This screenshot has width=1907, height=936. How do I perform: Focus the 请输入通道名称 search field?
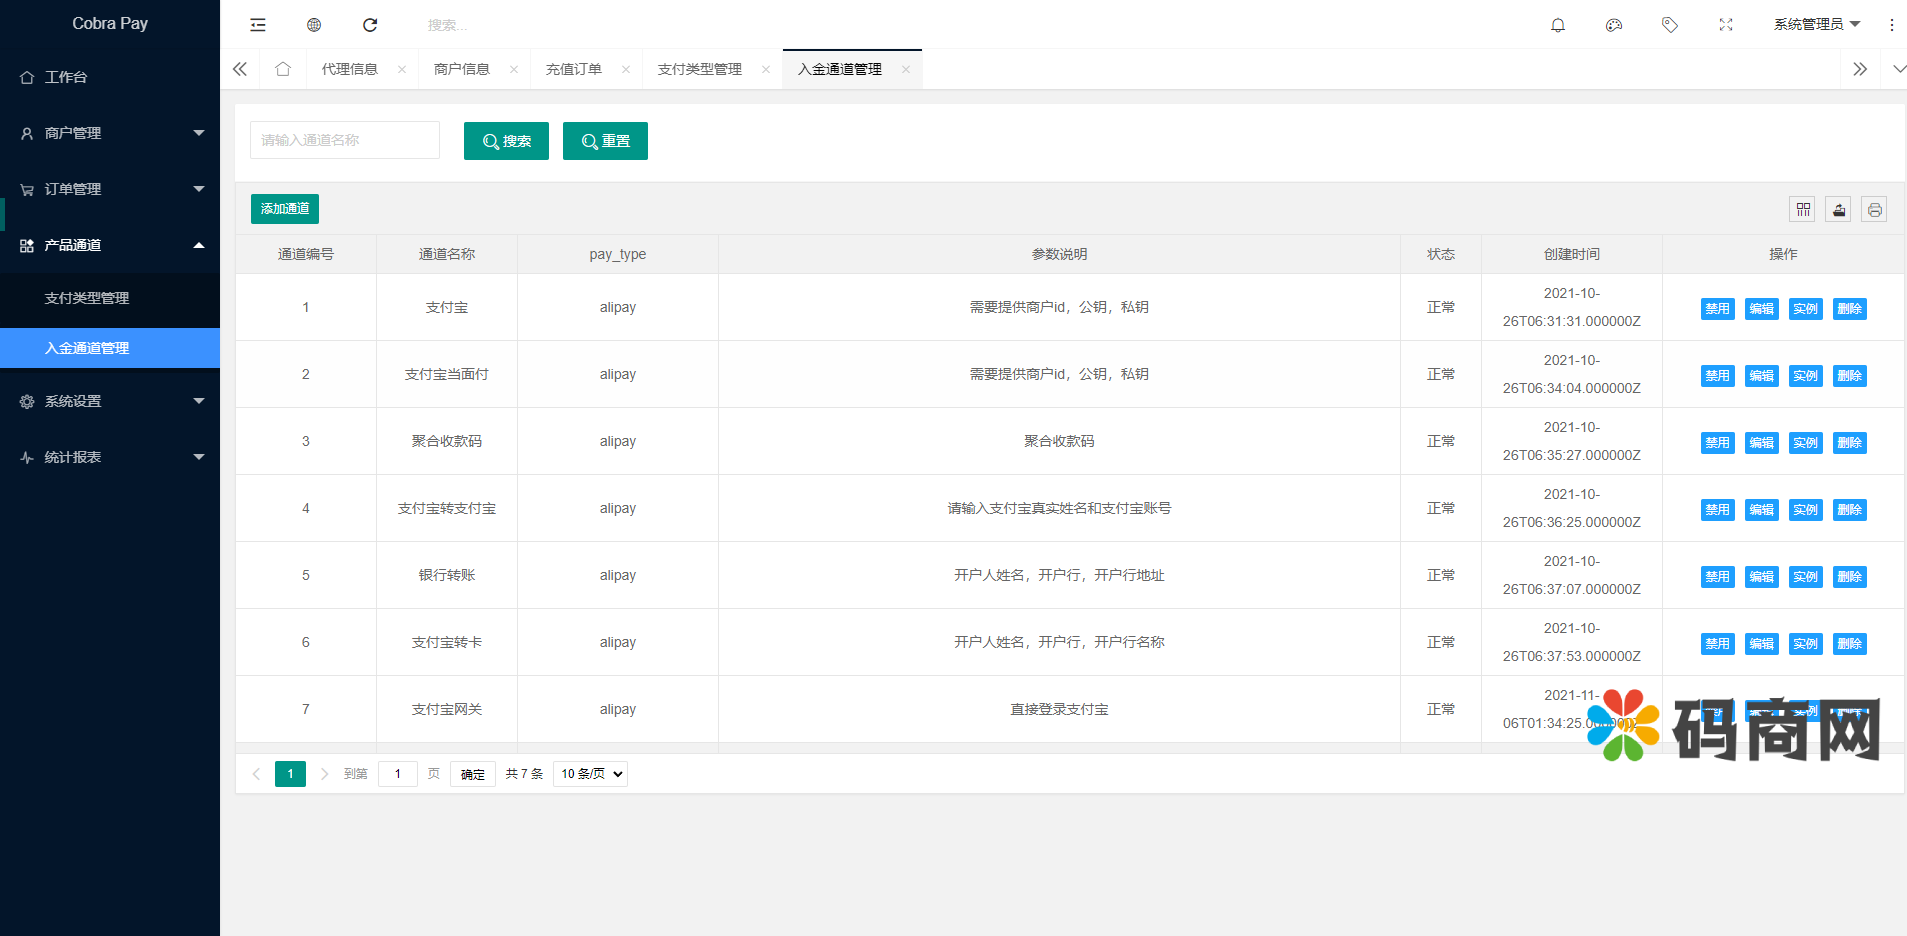tap(345, 141)
